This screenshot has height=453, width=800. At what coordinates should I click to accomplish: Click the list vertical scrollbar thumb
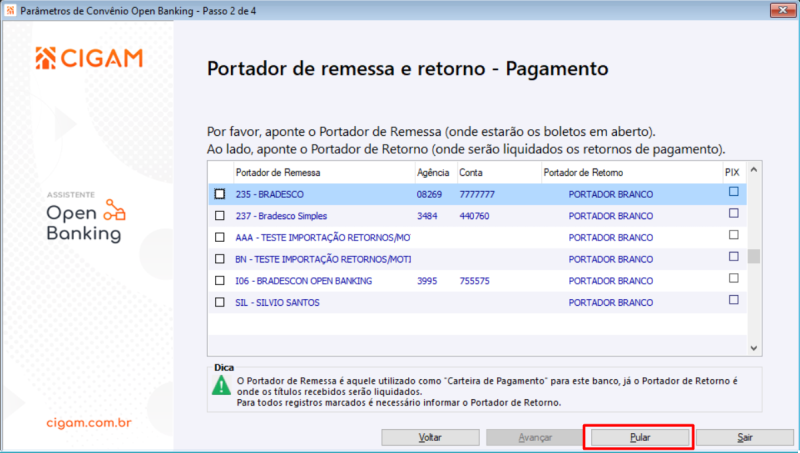pyautogui.click(x=754, y=256)
